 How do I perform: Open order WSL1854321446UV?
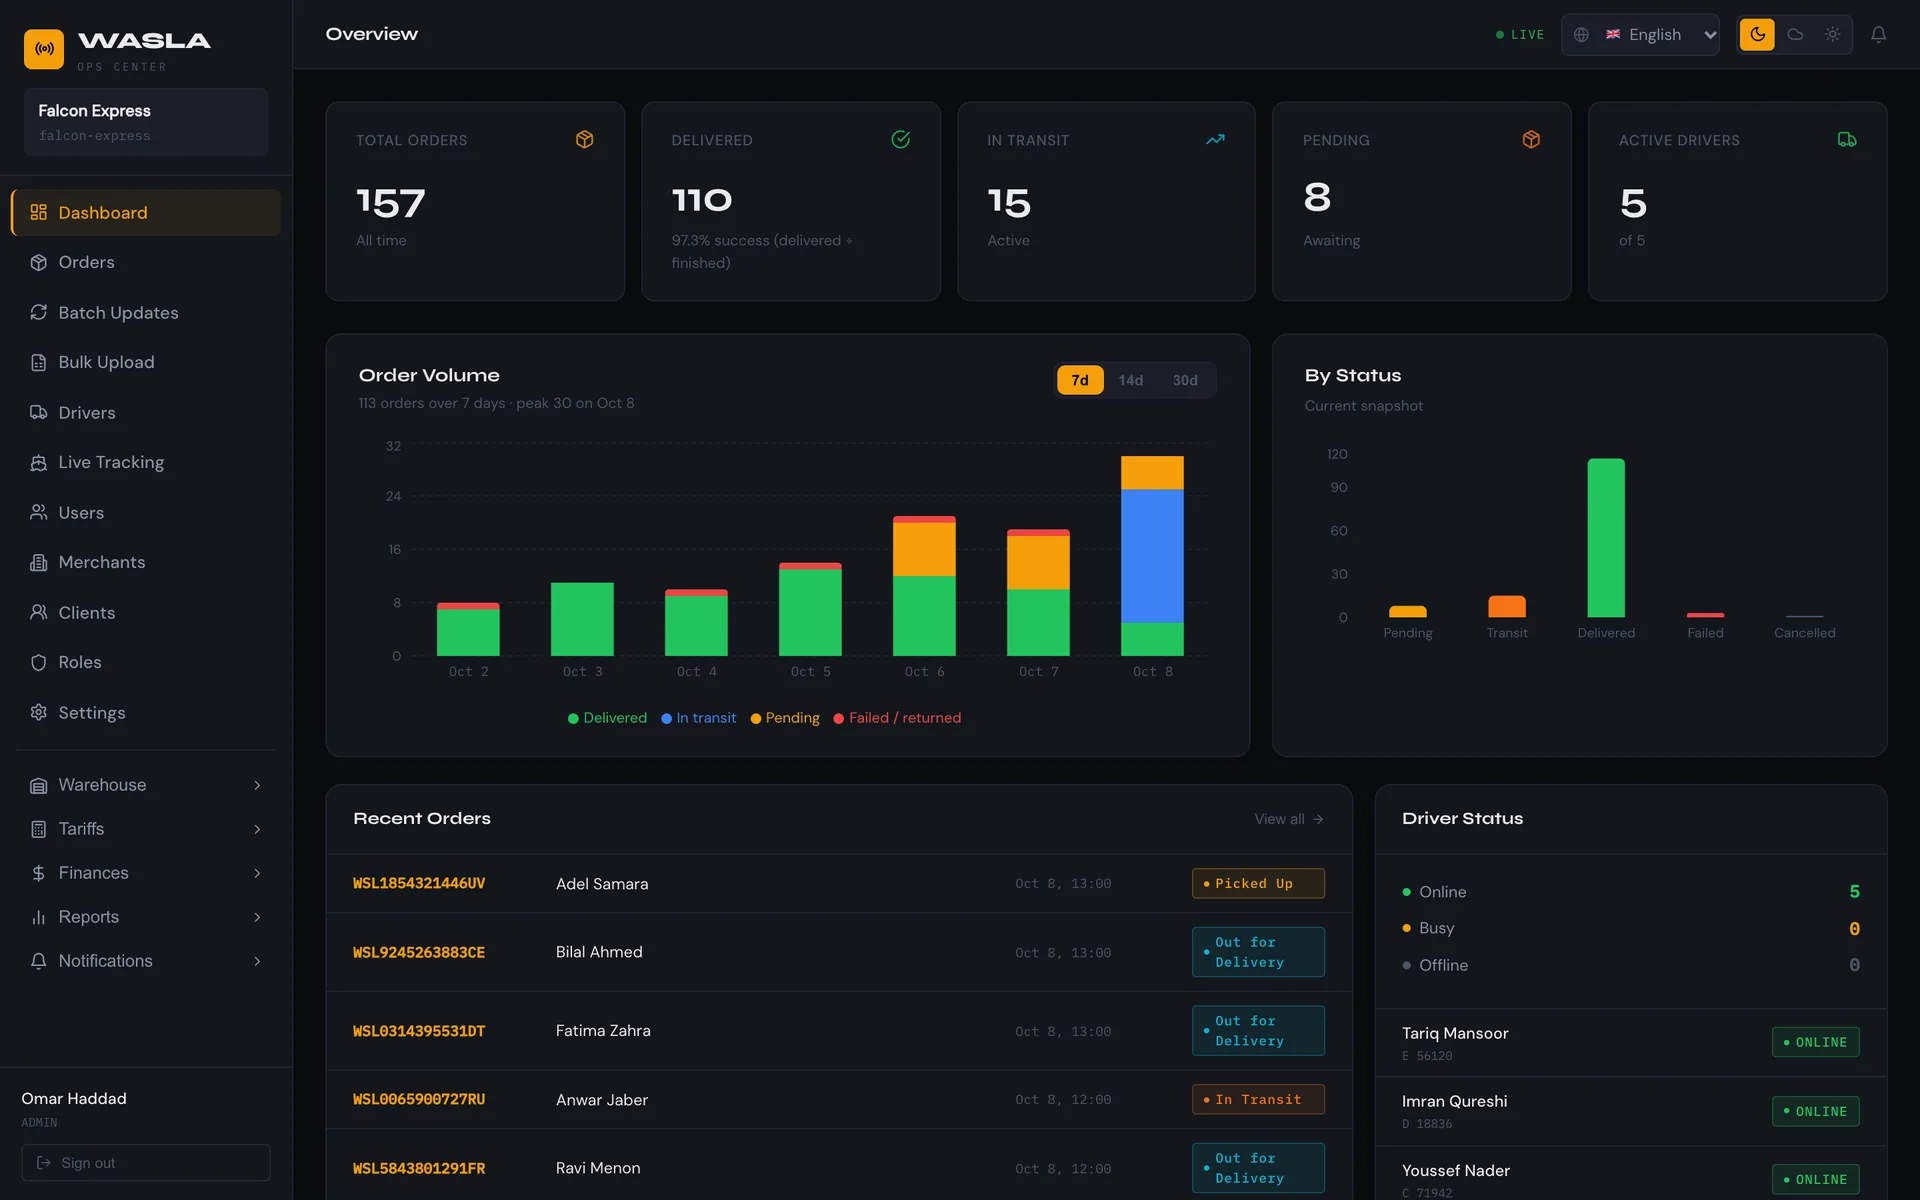point(419,883)
